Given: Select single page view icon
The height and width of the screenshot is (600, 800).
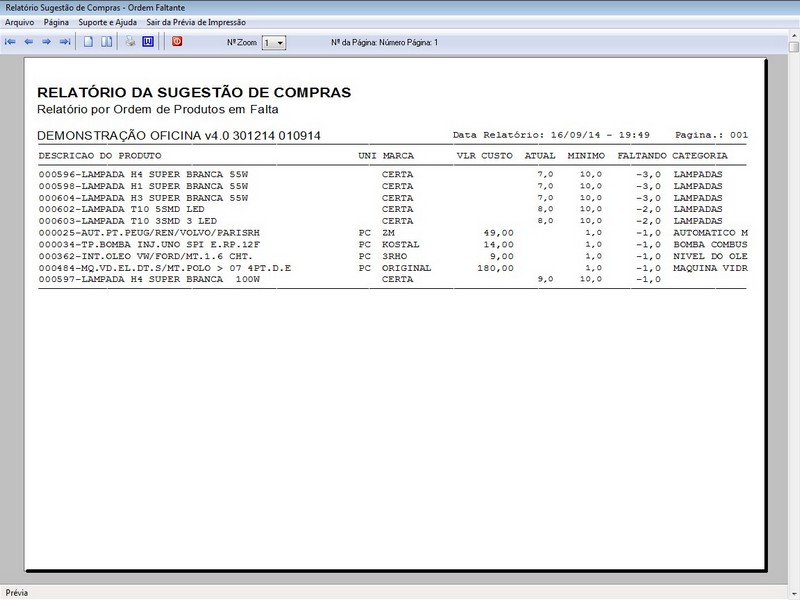Looking at the screenshot, I should coord(88,42).
